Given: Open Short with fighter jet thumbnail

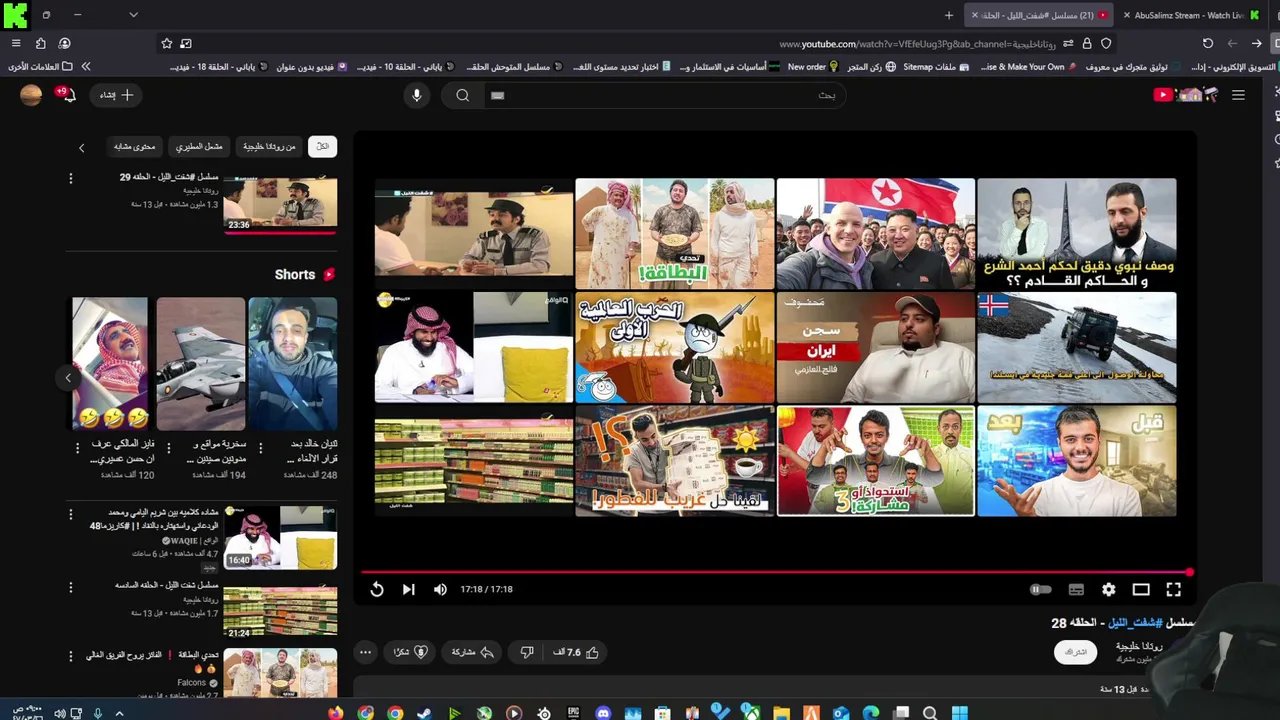Looking at the screenshot, I should pyautogui.click(x=200, y=363).
